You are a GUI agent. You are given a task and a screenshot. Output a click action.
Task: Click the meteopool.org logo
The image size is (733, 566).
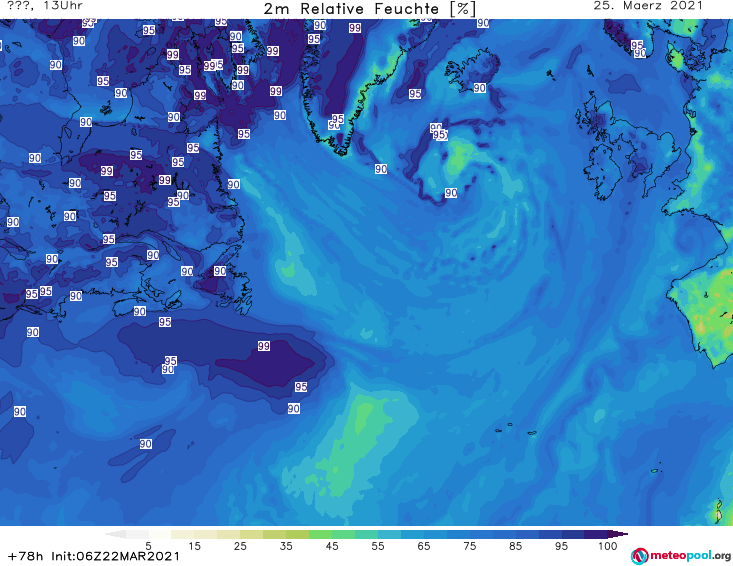coord(681,556)
